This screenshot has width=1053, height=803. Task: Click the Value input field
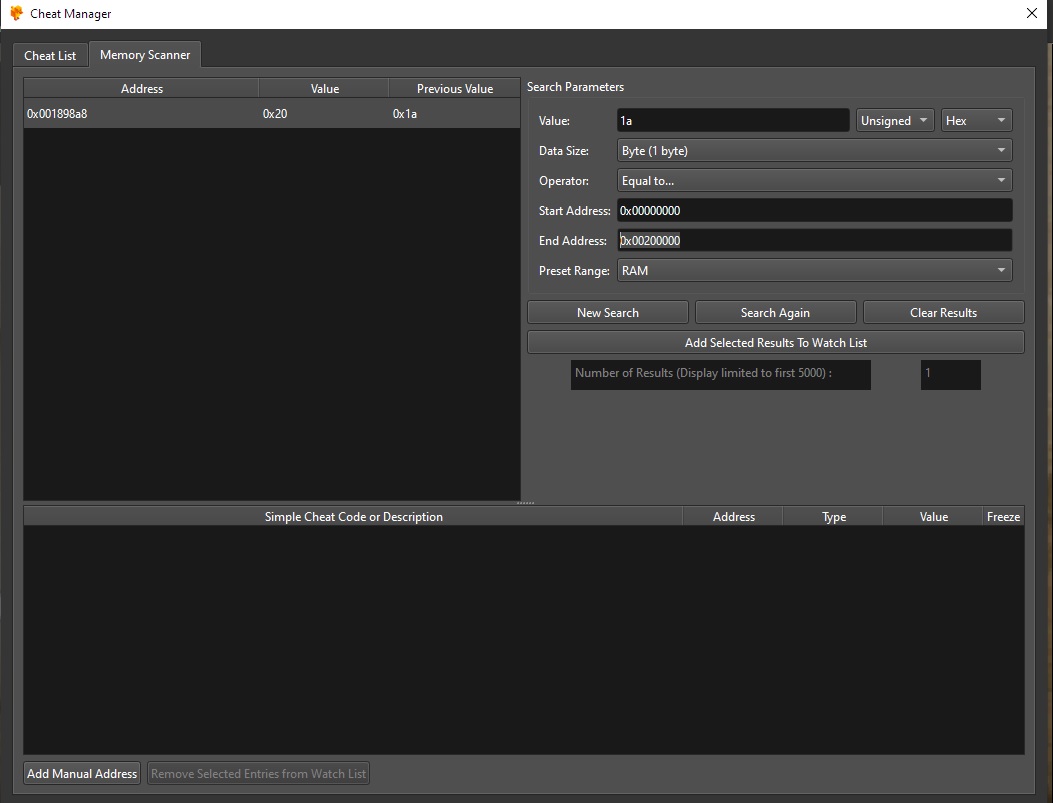[x=732, y=121]
